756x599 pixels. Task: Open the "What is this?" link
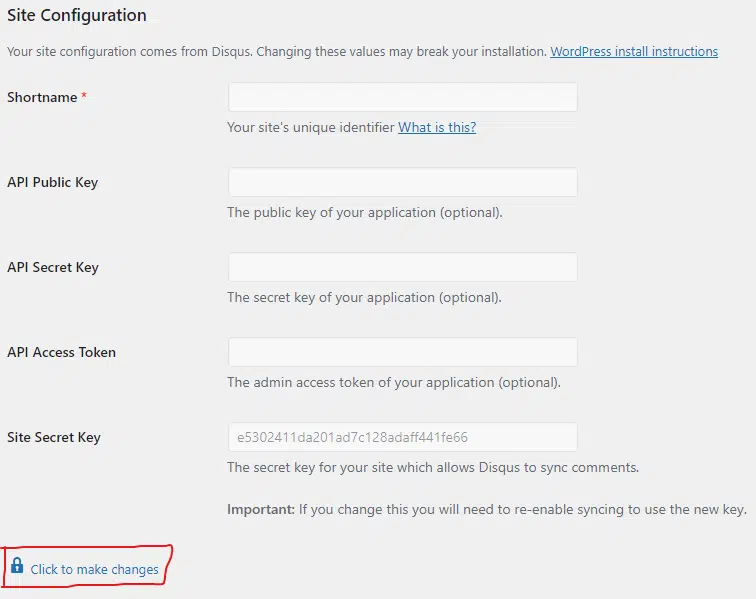coord(437,127)
